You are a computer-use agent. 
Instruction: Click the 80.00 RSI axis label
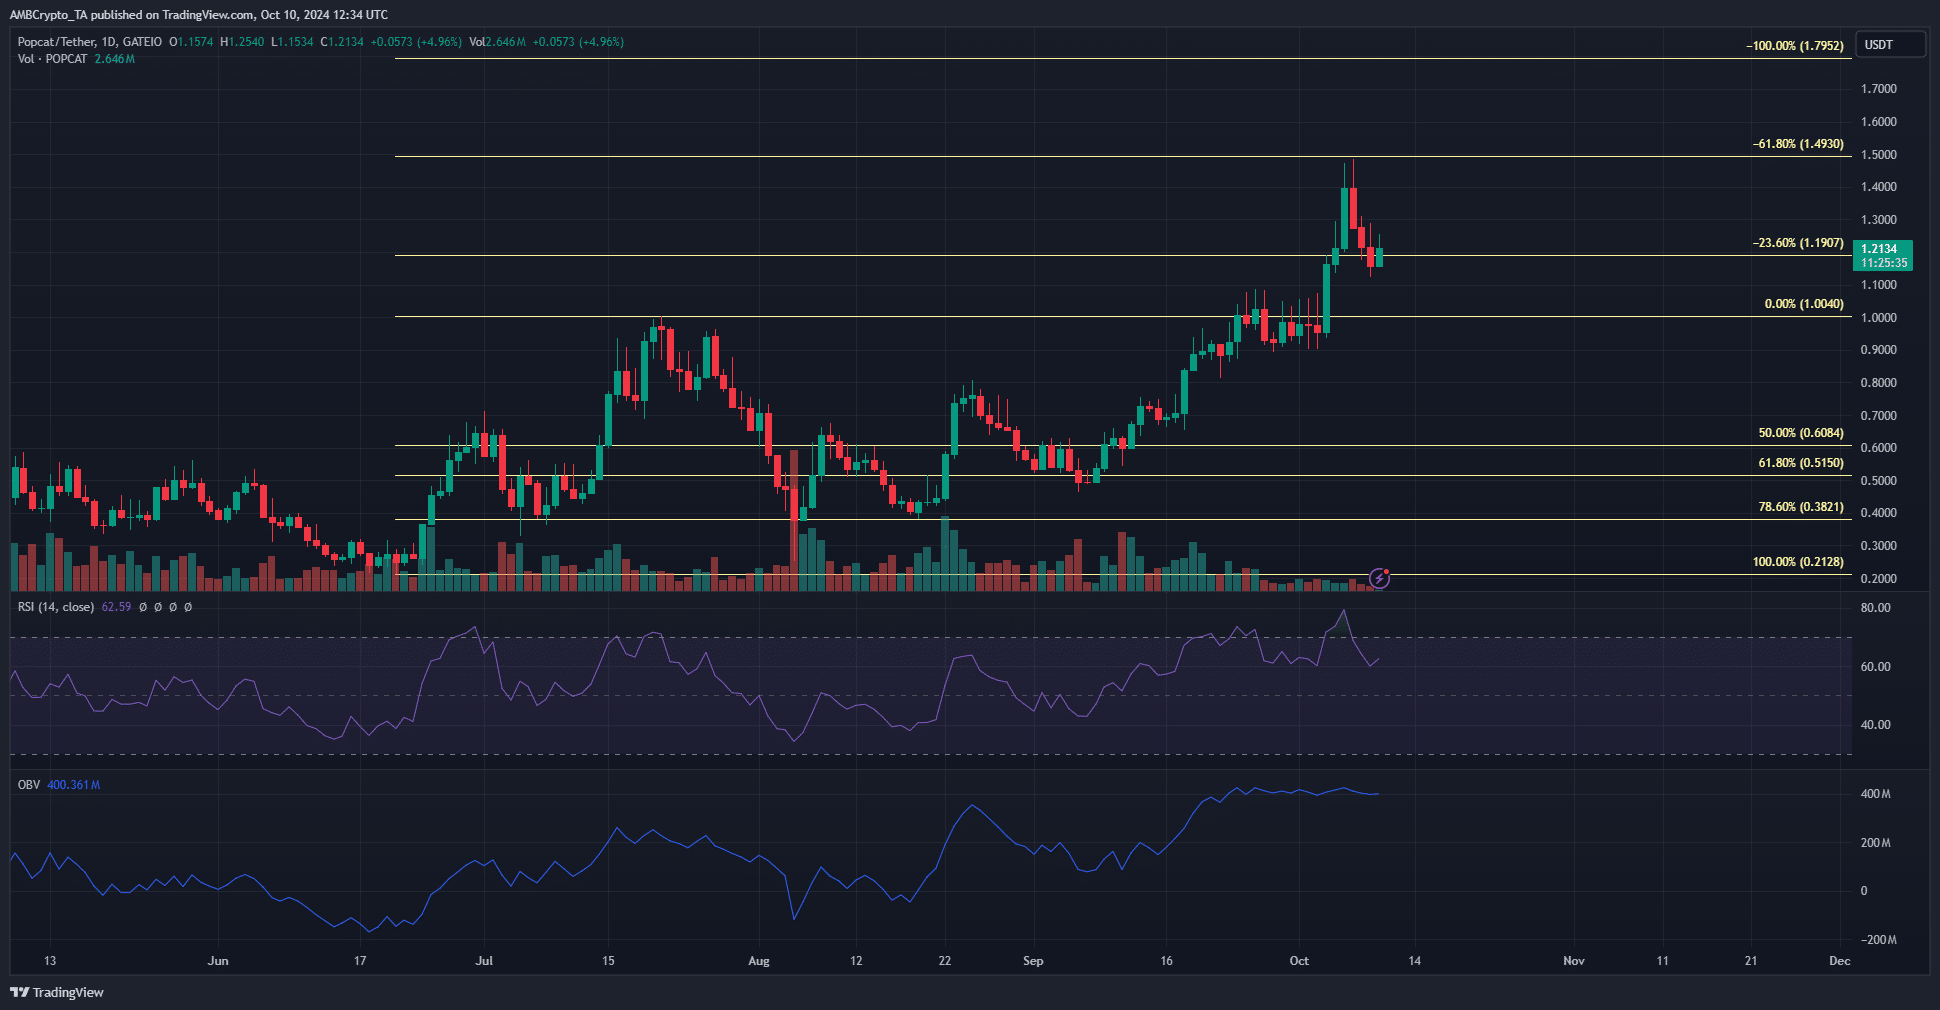pyautogui.click(x=1875, y=608)
